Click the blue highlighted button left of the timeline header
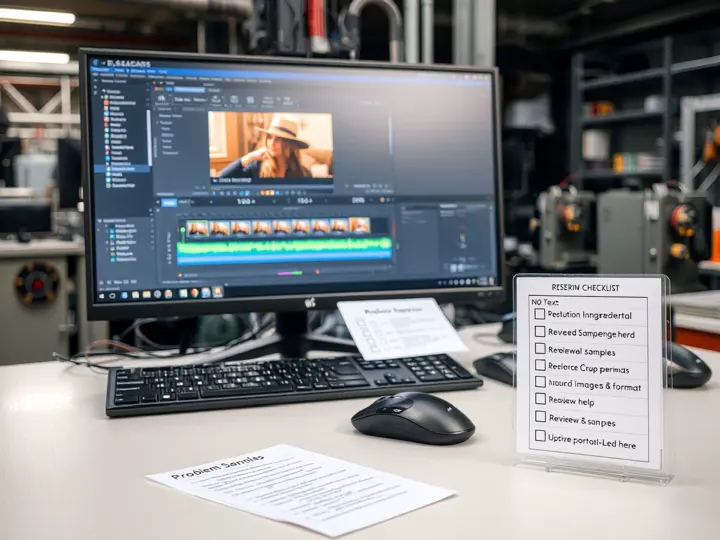Image resolution: width=720 pixels, height=540 pixels. (x=169, y=202)
